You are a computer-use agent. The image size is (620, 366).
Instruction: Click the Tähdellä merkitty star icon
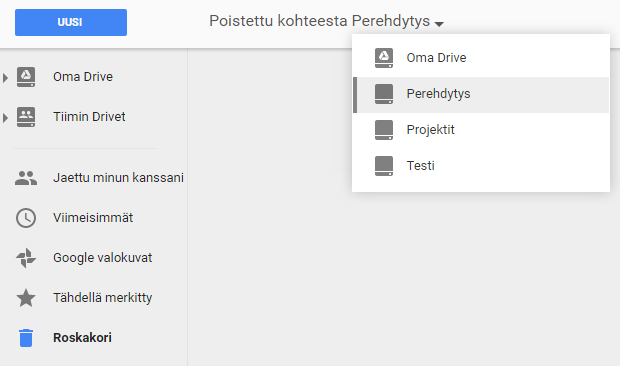point(26,298)
